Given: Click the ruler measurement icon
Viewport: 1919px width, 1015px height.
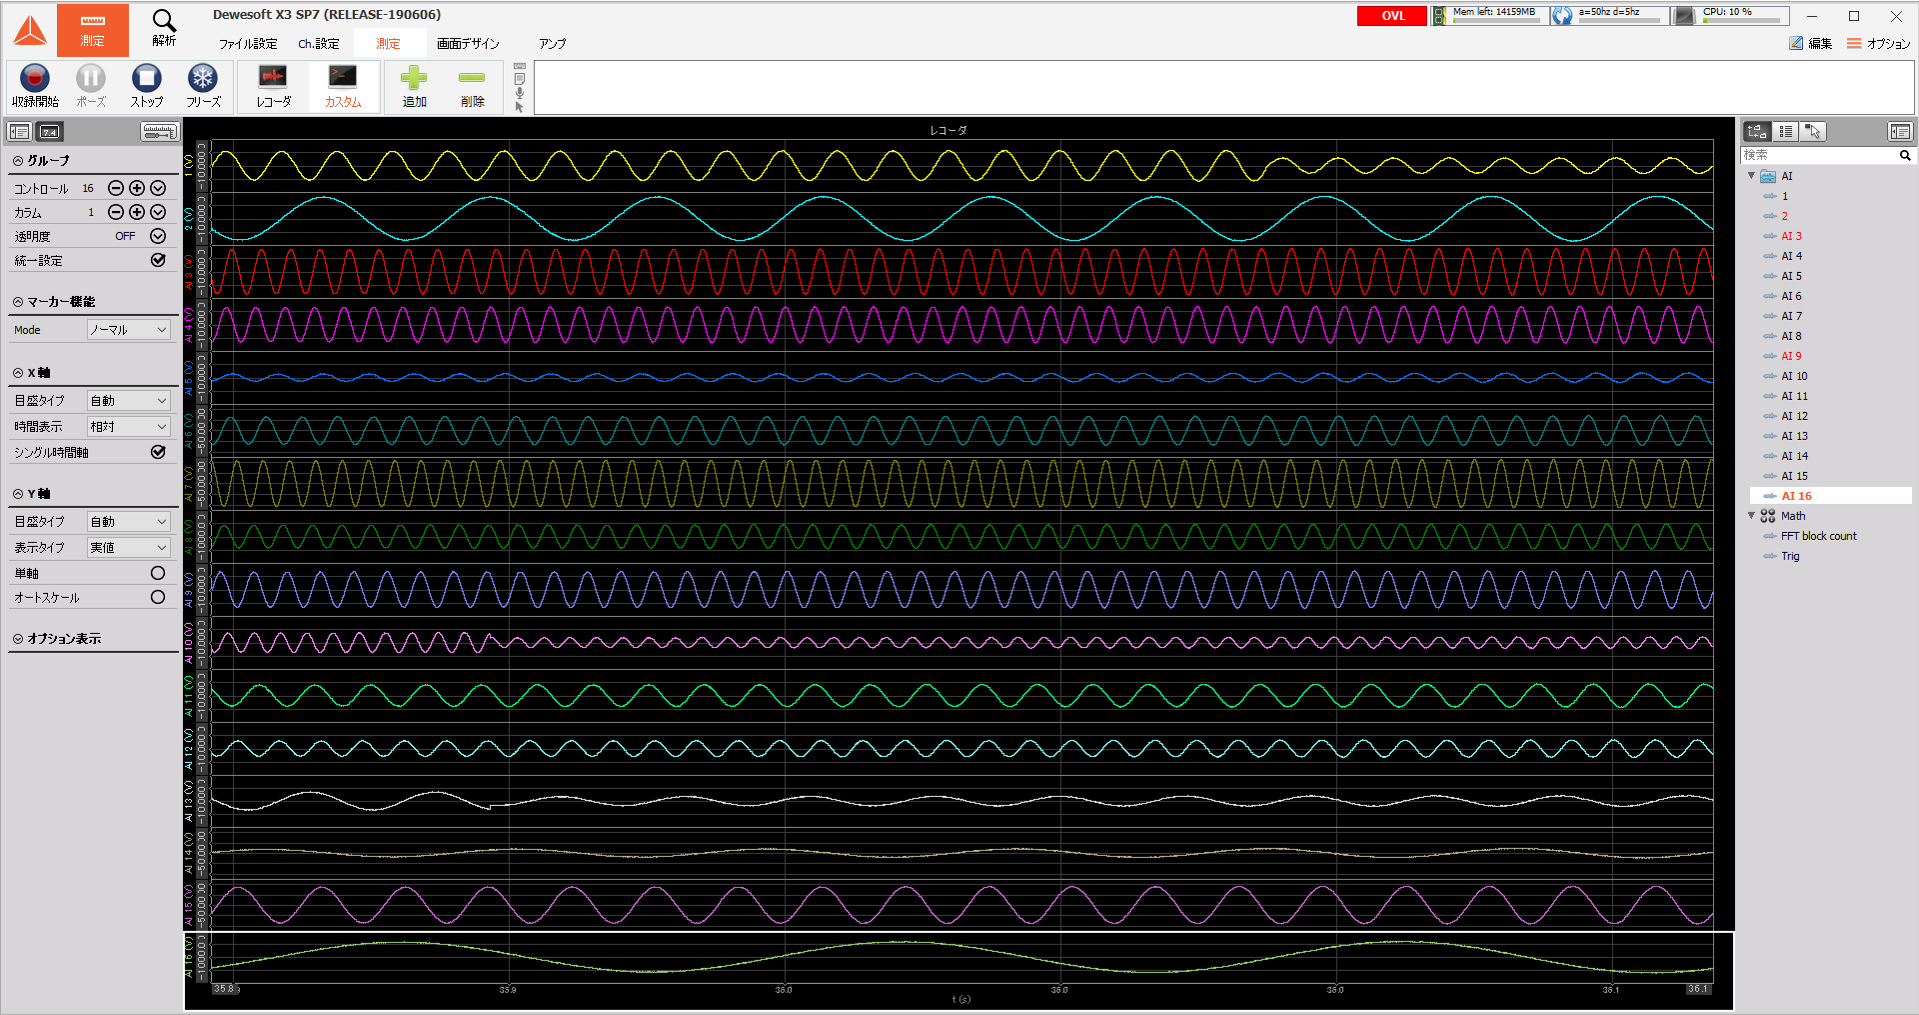Looking at the screenshot, I should [159, 132].
